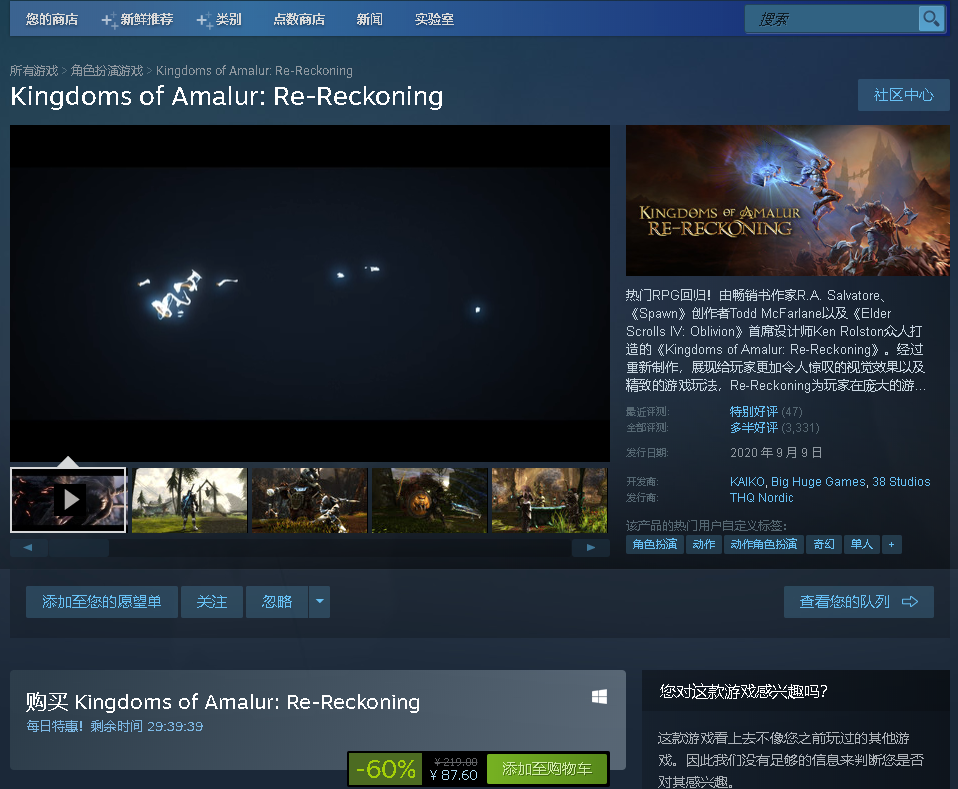
Task: Open all reviews 多半好评 link
Action: (754, 428)
